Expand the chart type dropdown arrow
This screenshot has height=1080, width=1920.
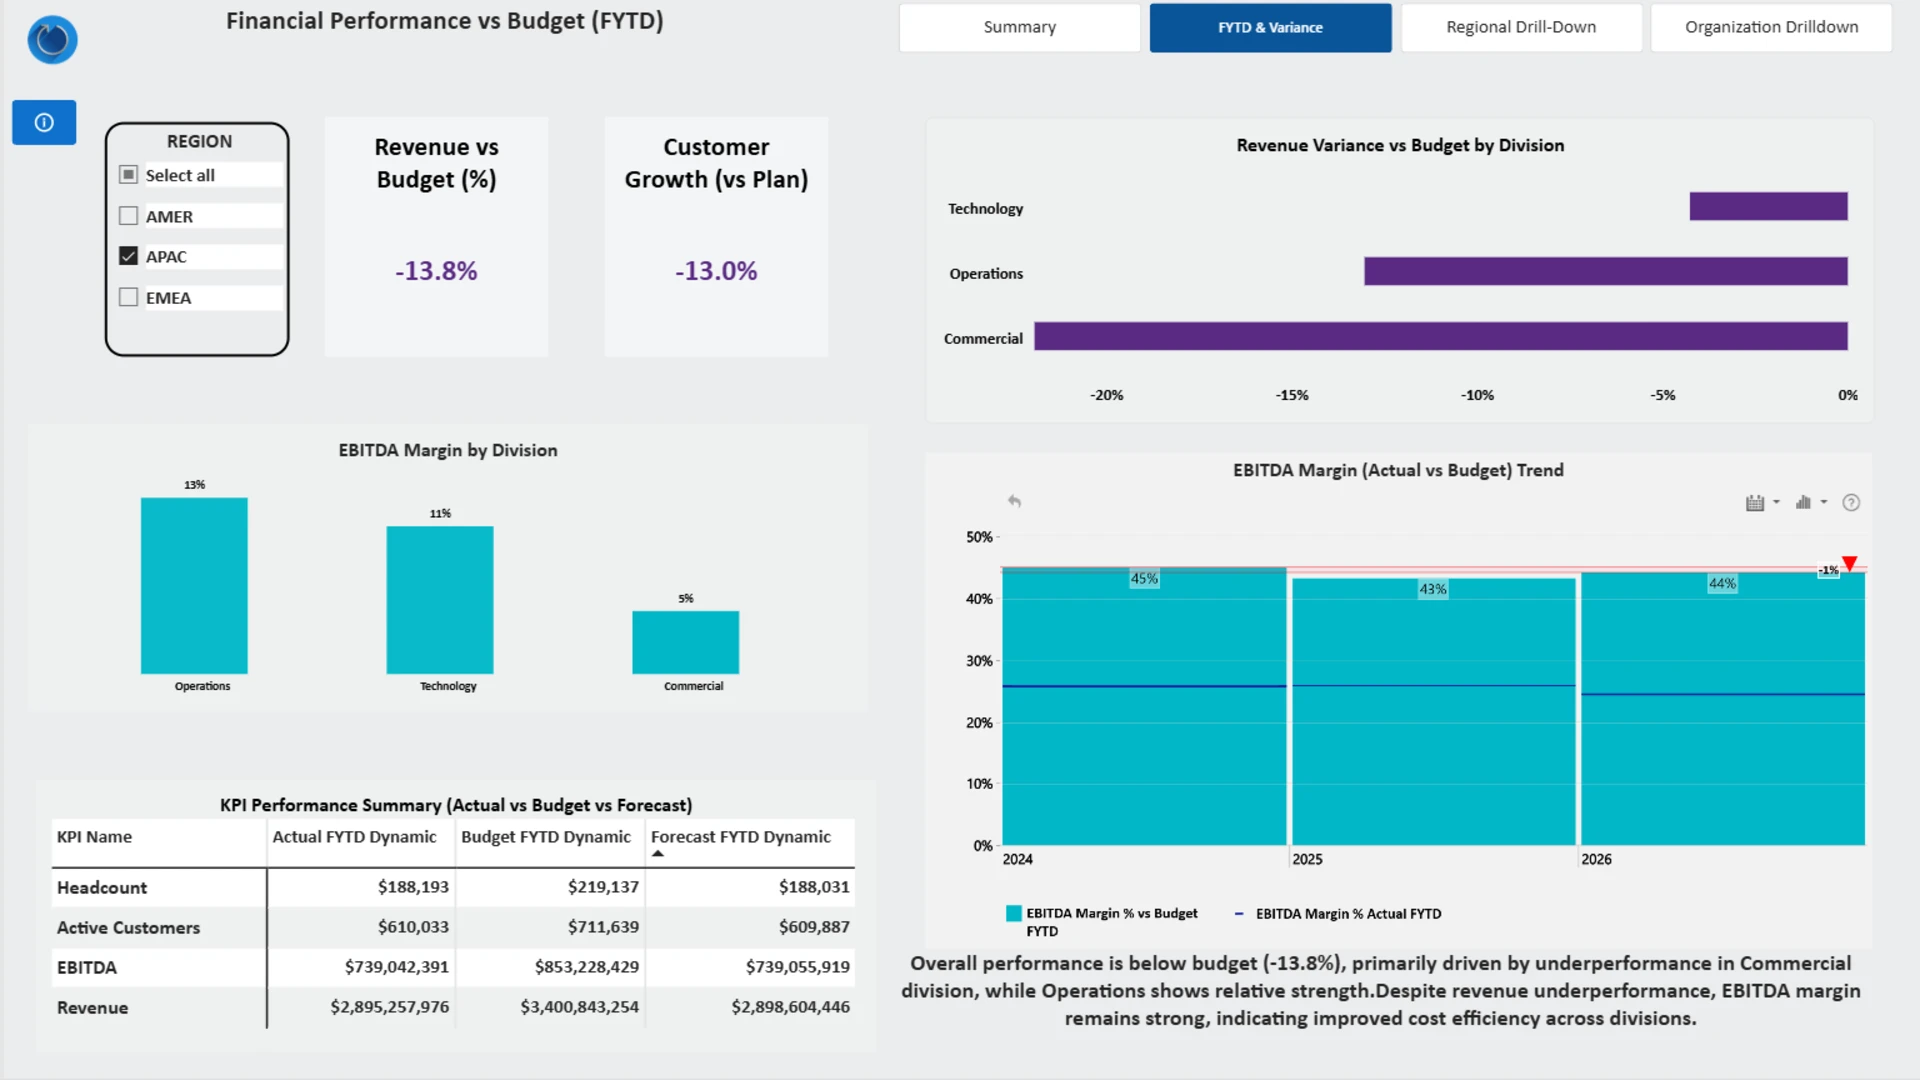[1824, 503]
